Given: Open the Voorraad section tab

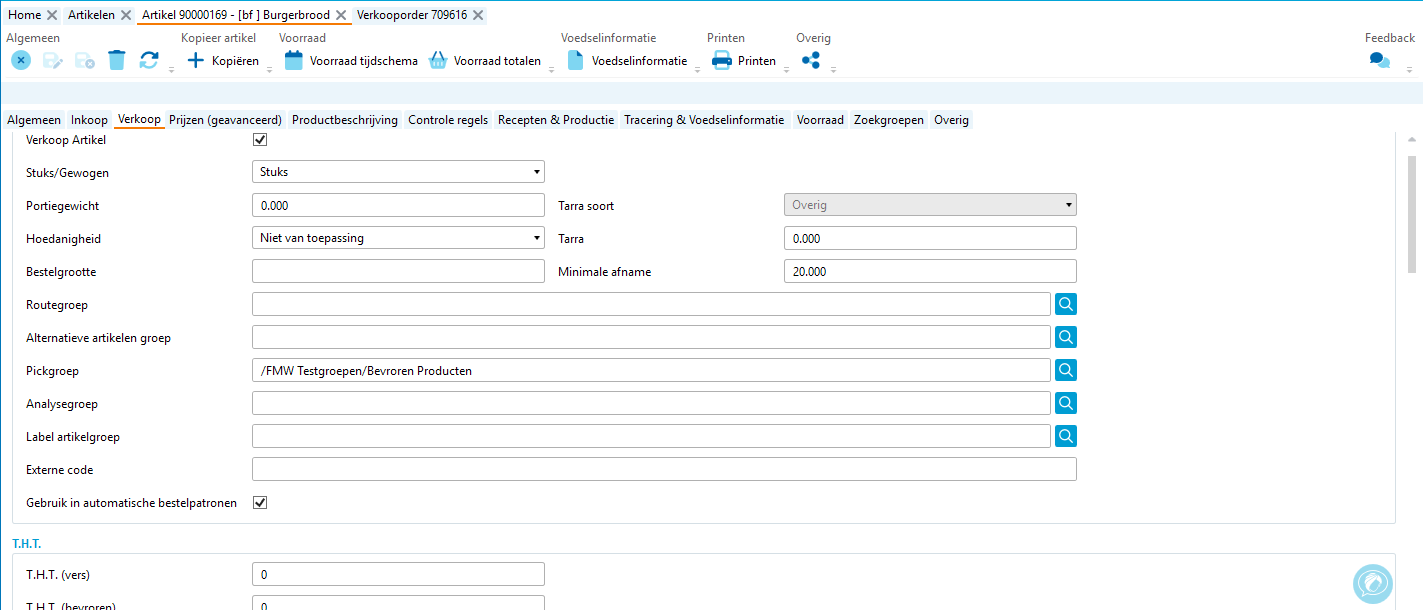Looking at the screenshot, I should click(x=820, y=120).
